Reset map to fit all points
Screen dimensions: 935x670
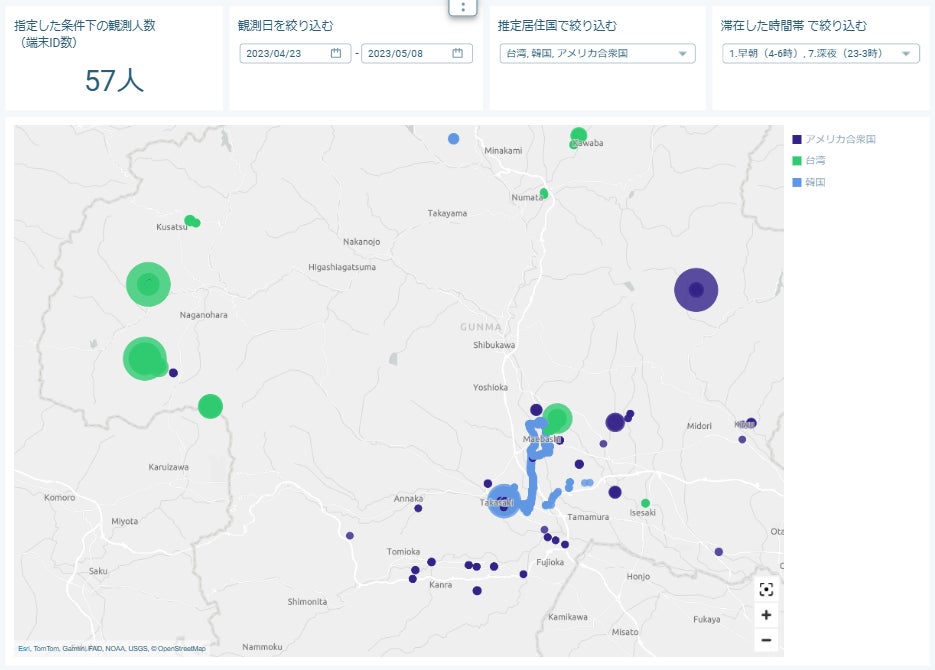pyautogui.click(x=766, y=589)
